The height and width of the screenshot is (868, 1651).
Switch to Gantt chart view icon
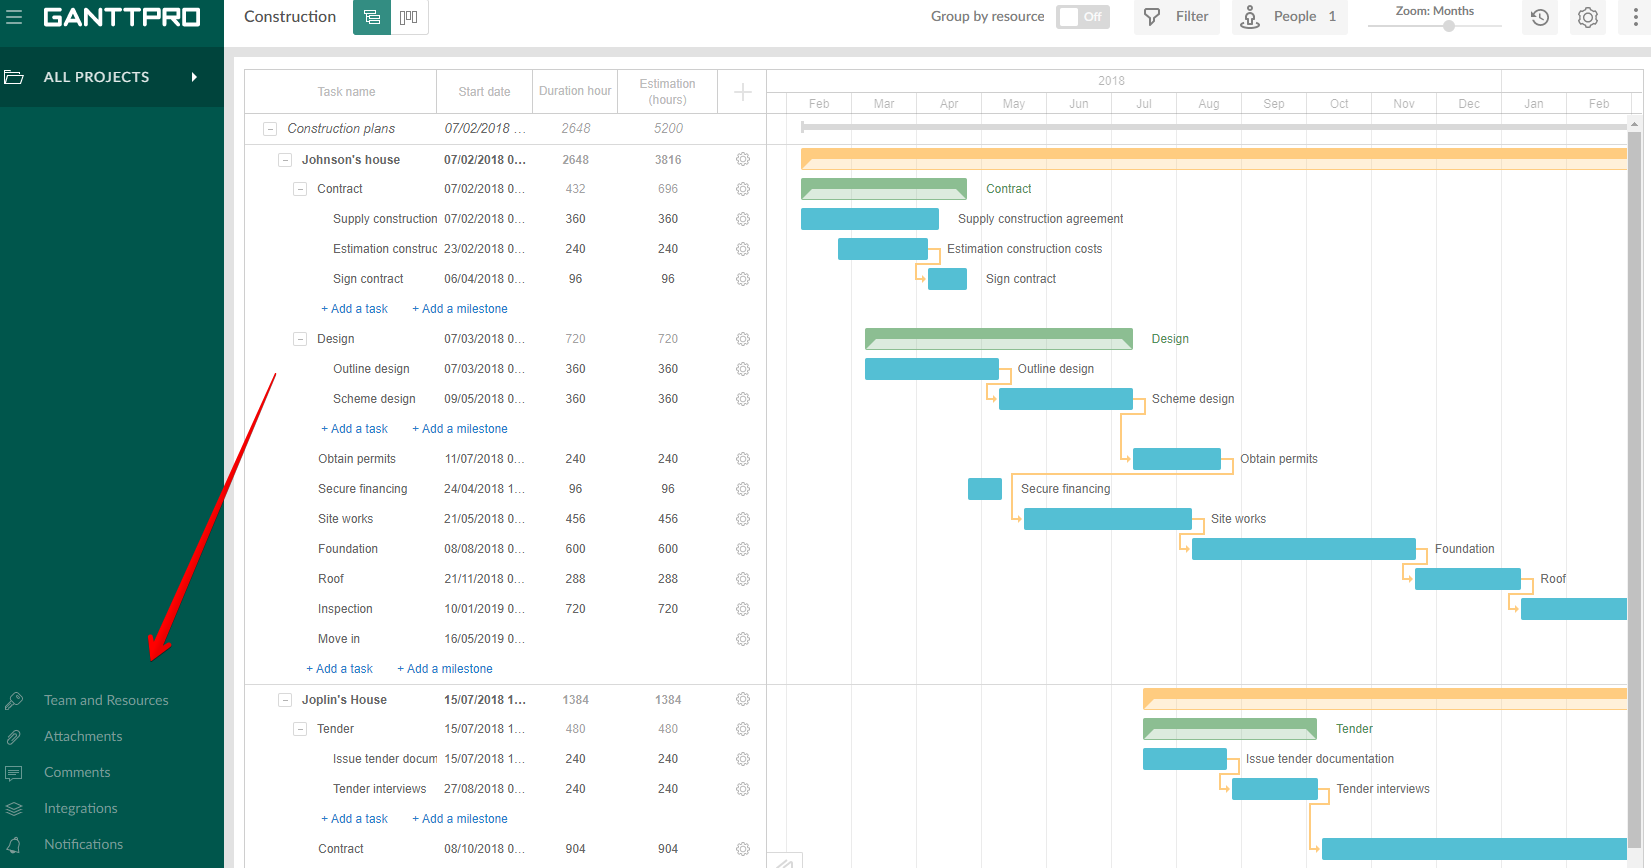tap(372, 17)
